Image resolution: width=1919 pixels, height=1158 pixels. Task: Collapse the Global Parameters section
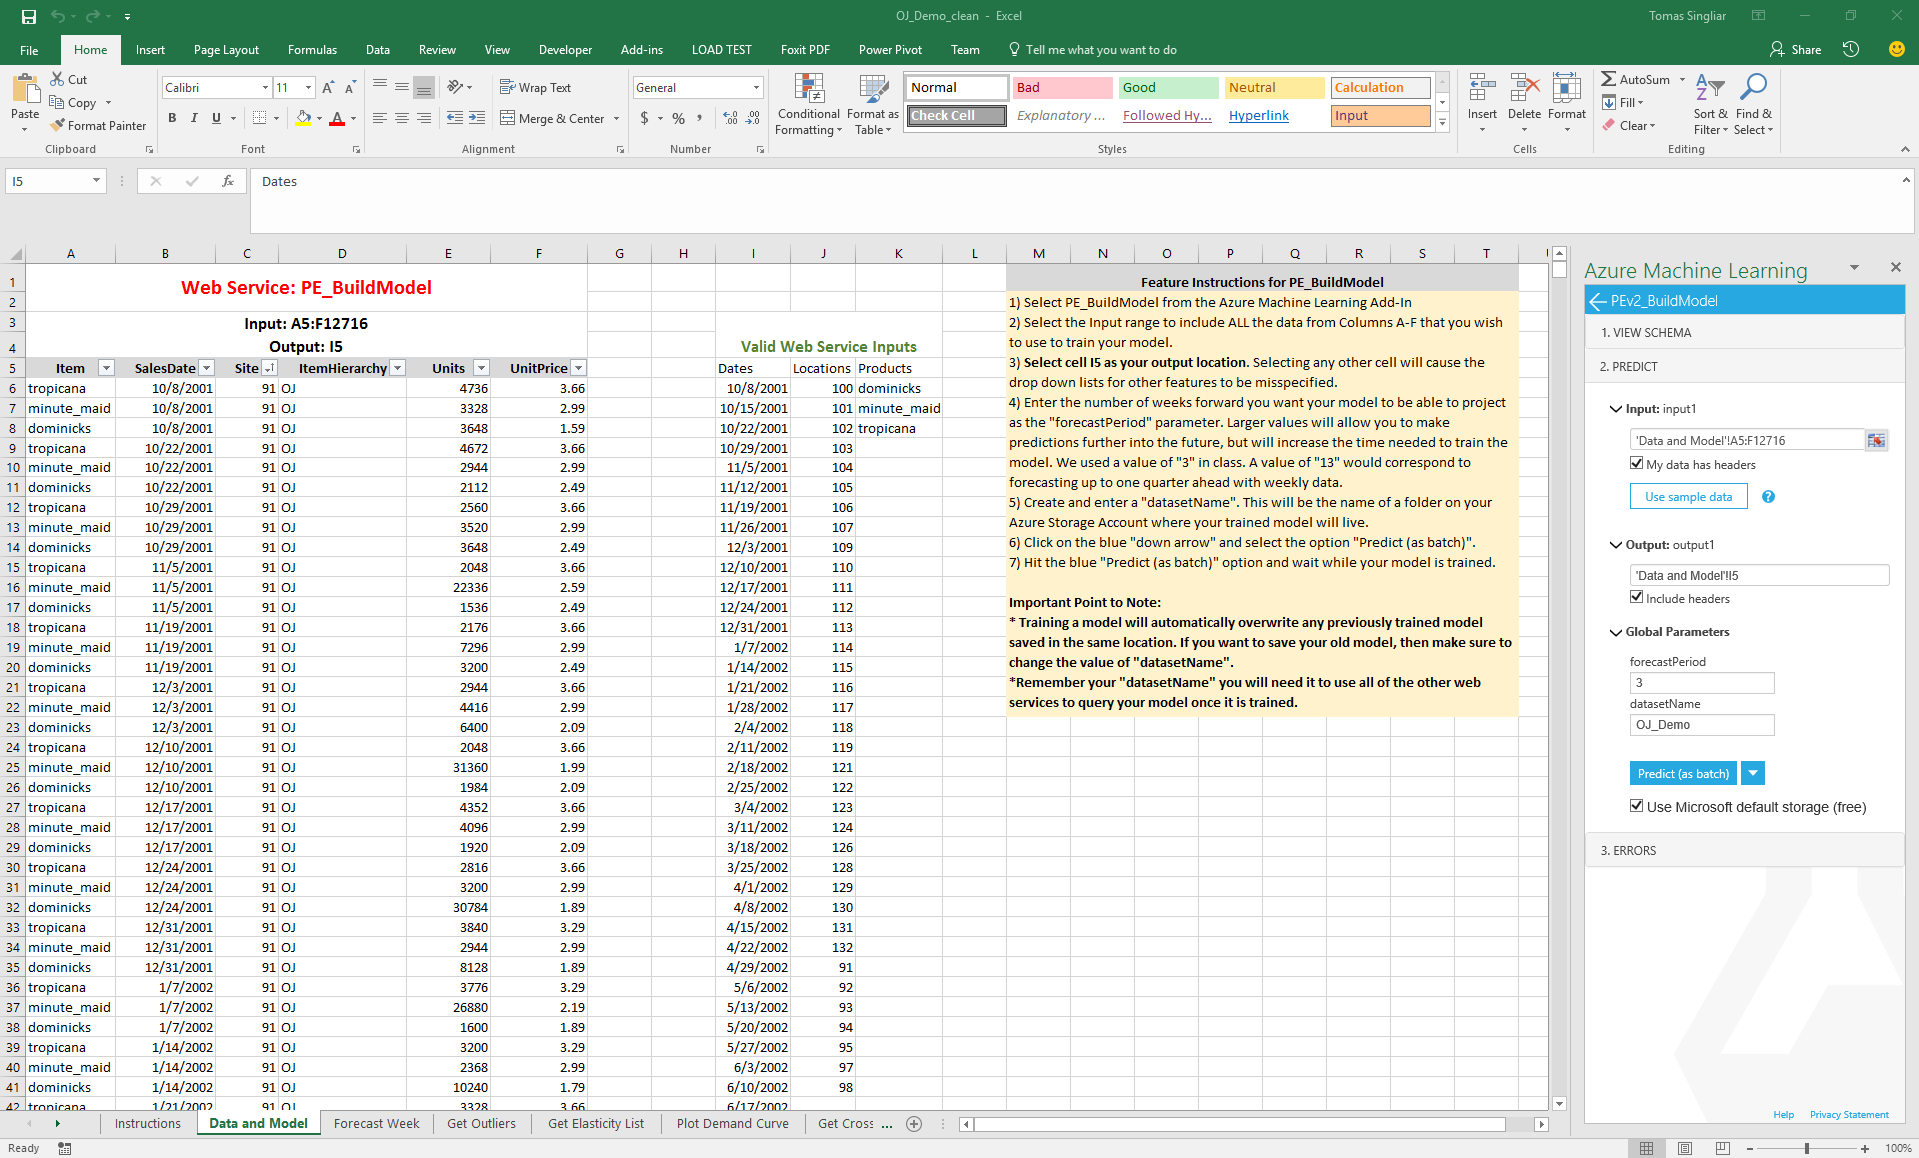pos(1615,632)
